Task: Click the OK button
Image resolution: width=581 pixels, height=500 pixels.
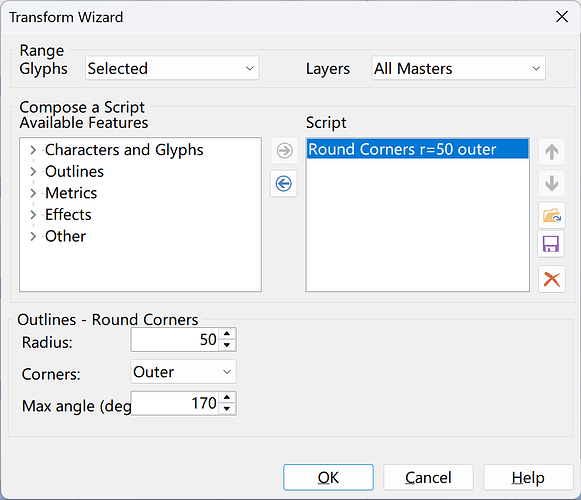Action: pos(328,477)
